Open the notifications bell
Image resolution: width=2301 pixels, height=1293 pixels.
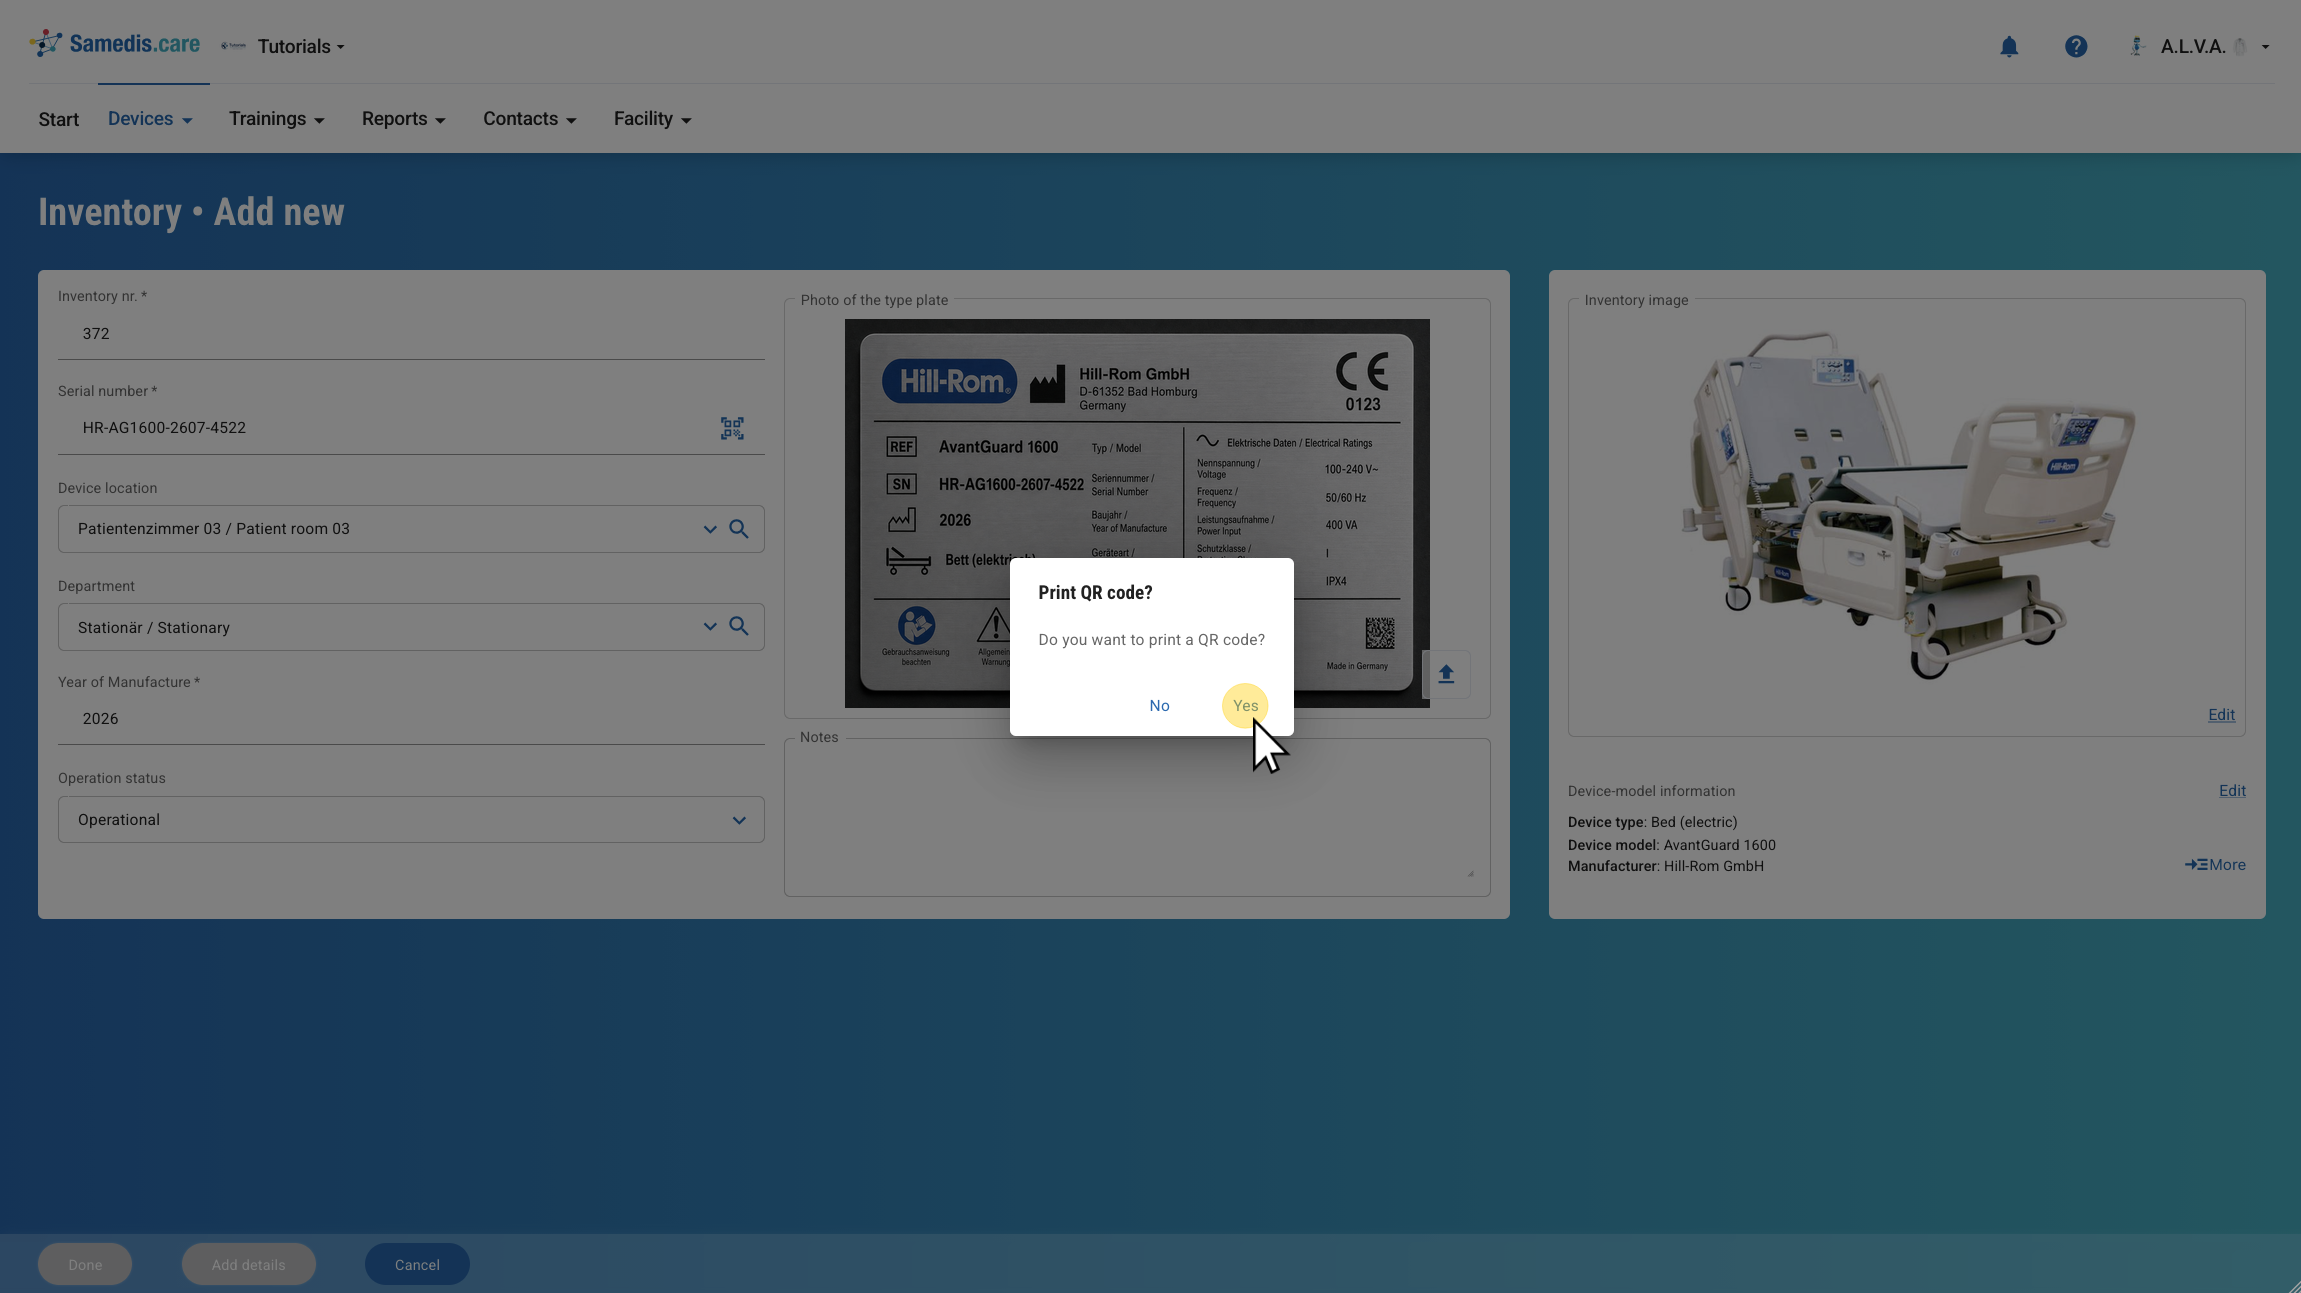2009,47
